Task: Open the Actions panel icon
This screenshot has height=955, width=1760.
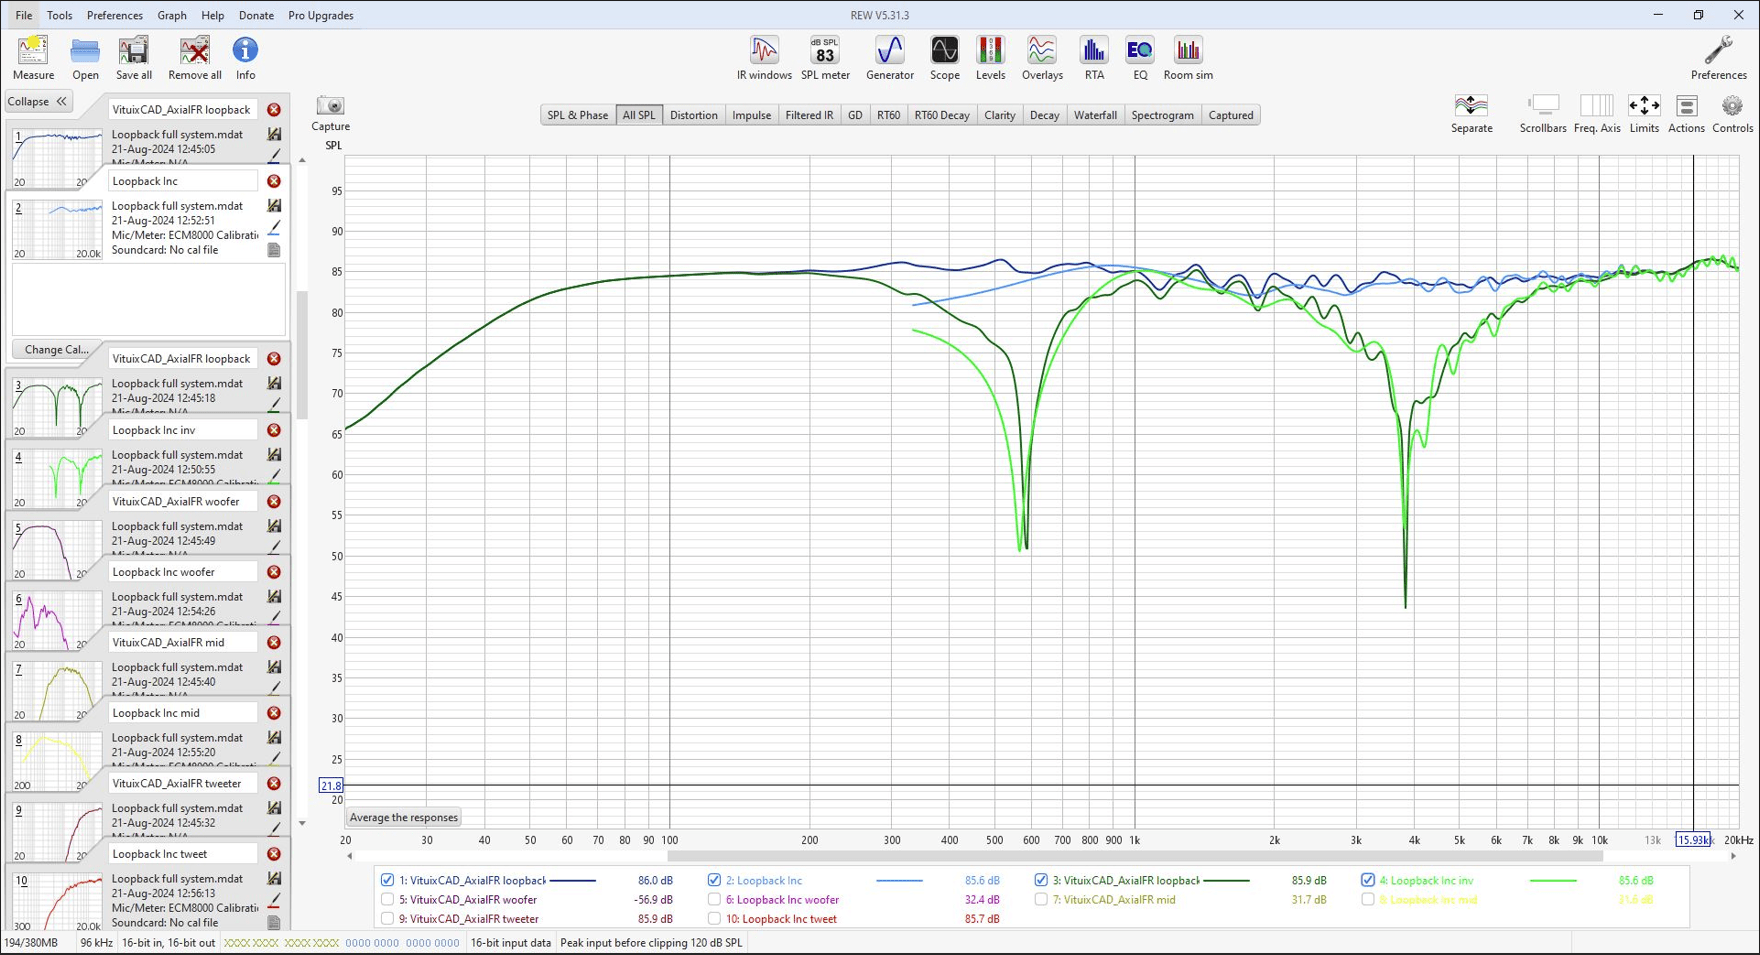Action: [x=1686, y=106]
